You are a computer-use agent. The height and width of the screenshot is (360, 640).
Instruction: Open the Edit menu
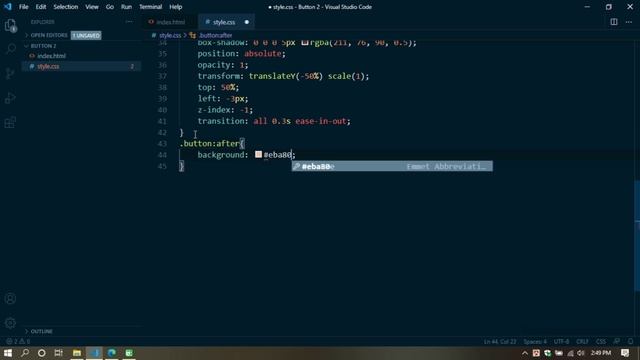[40, 7]
